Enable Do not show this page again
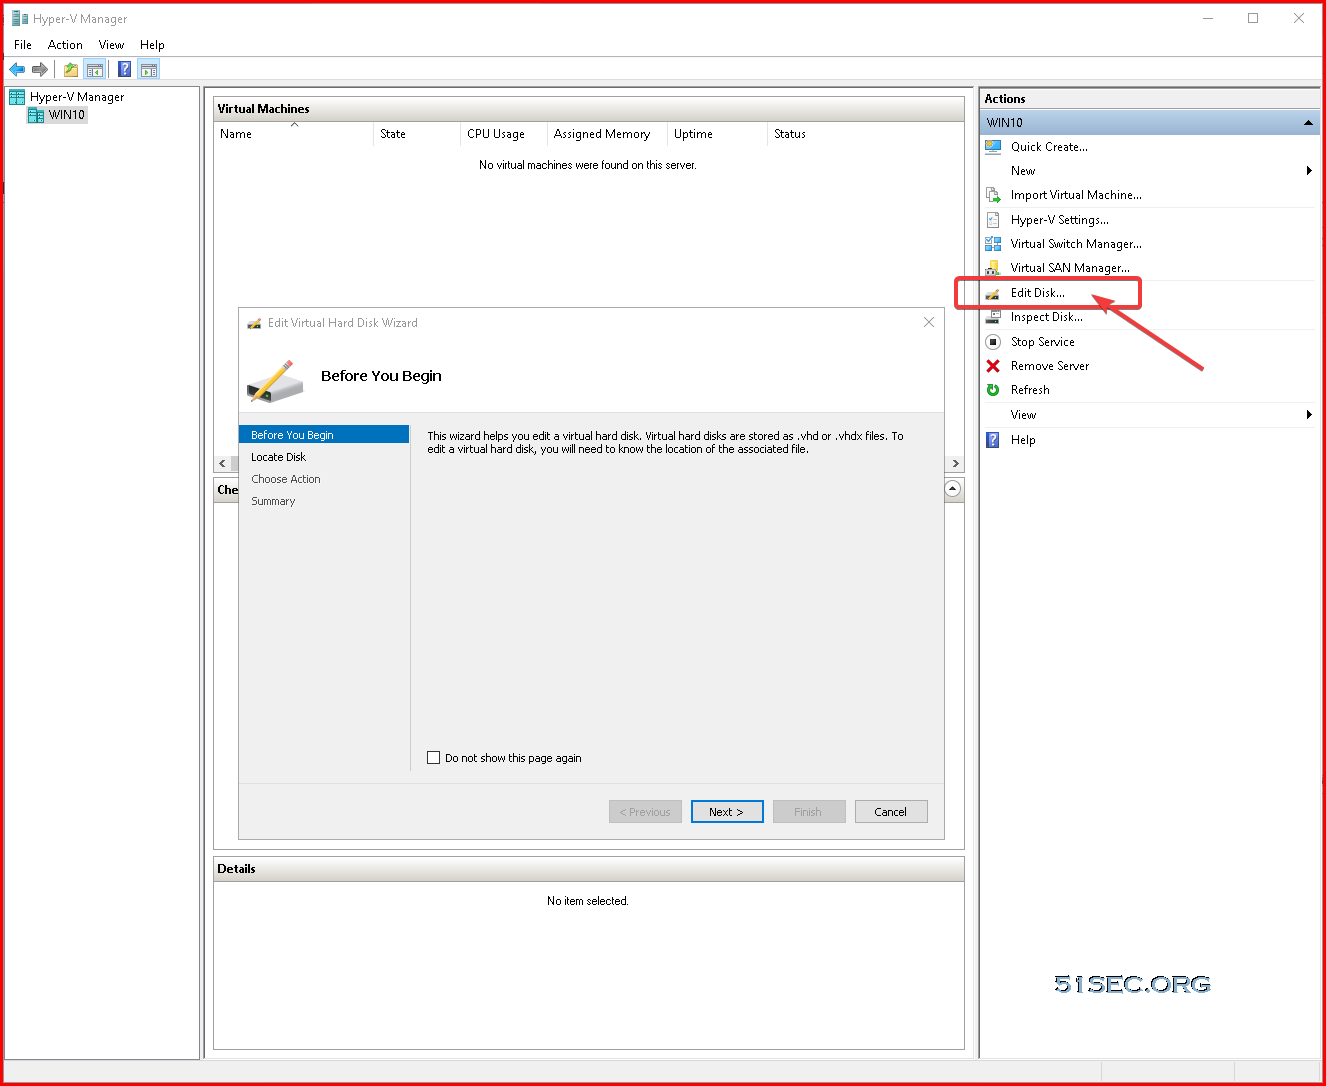Image resolution: width=1326 pixels, height=1086 pixels. coord(434,758)
